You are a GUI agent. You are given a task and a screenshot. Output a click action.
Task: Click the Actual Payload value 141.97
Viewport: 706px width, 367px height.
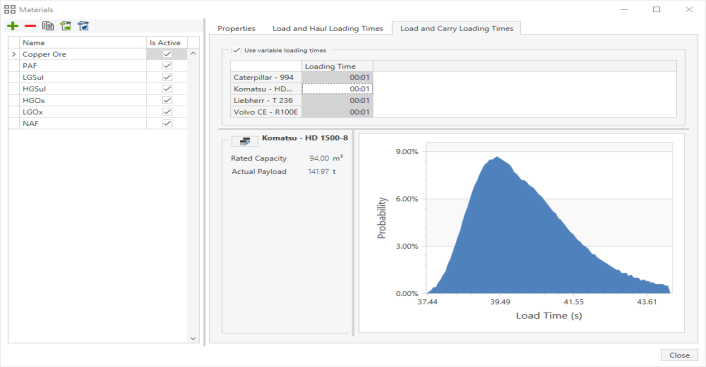318,172
